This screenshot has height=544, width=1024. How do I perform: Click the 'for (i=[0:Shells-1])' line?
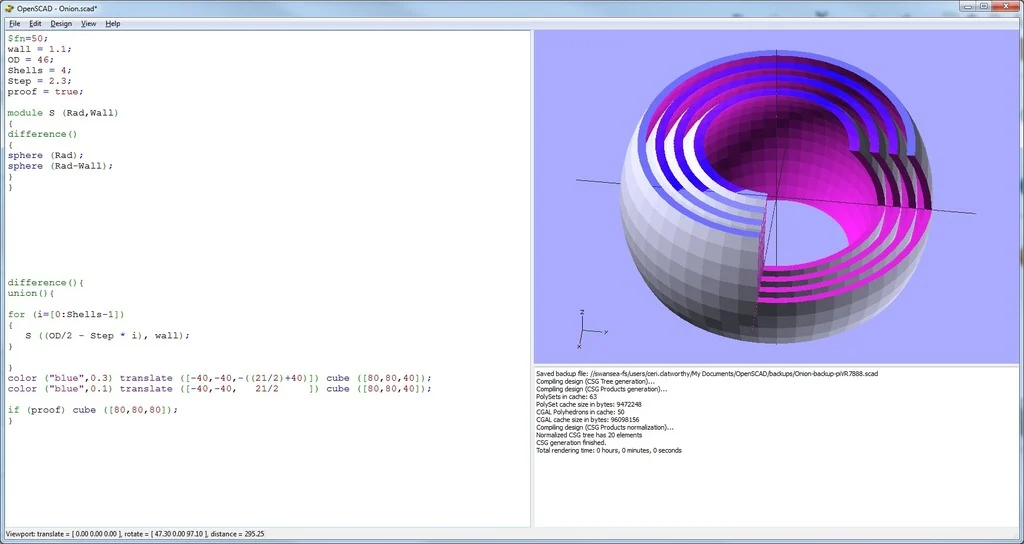click(x=67, y=314)
